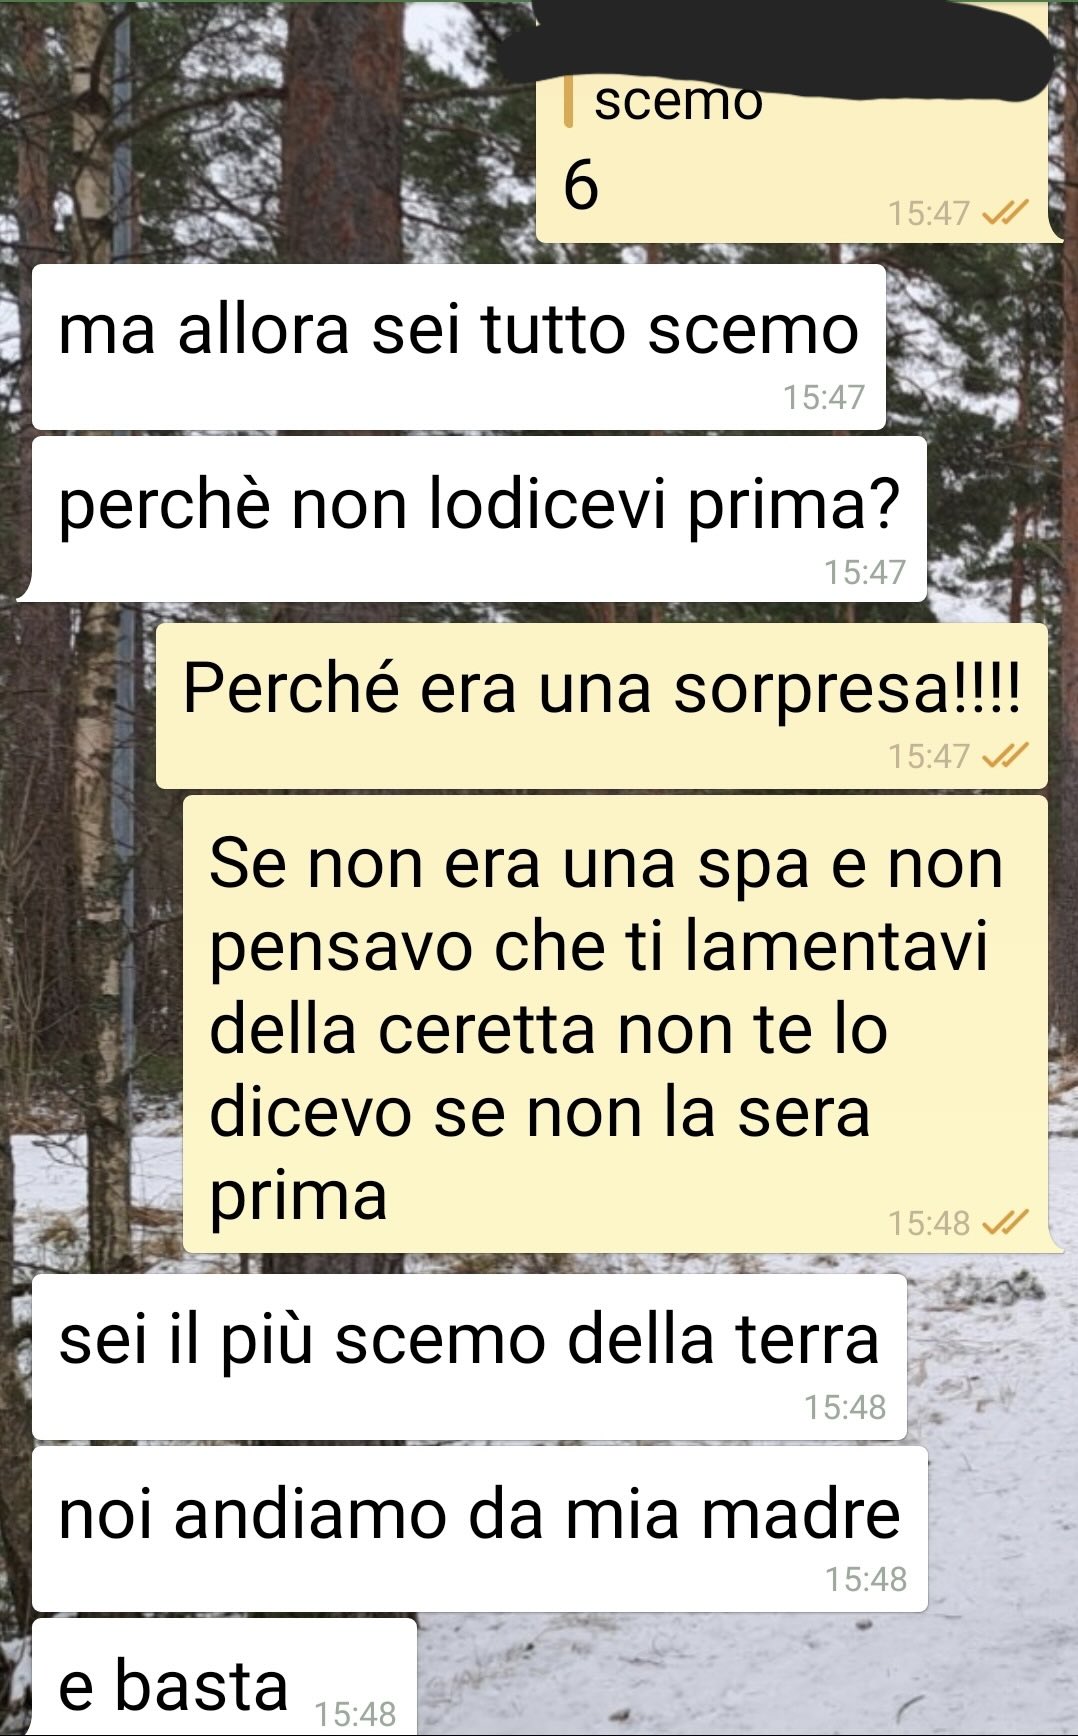Tap timestamp on "sei il più scemo della terra"
Screen dimensions: 1078x1736
[845, 1407]
